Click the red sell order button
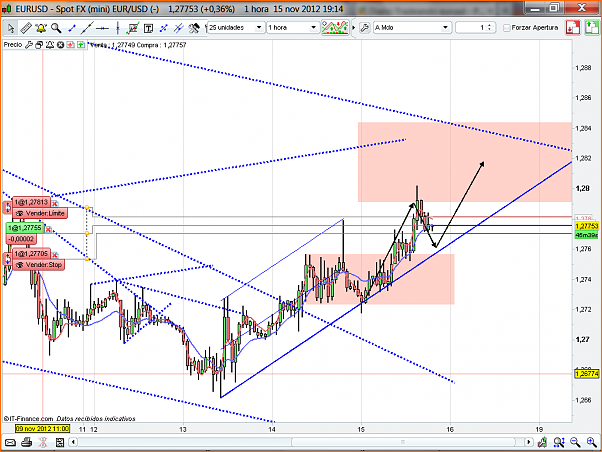This screenshot has width=602, height=452. point(573,28)
